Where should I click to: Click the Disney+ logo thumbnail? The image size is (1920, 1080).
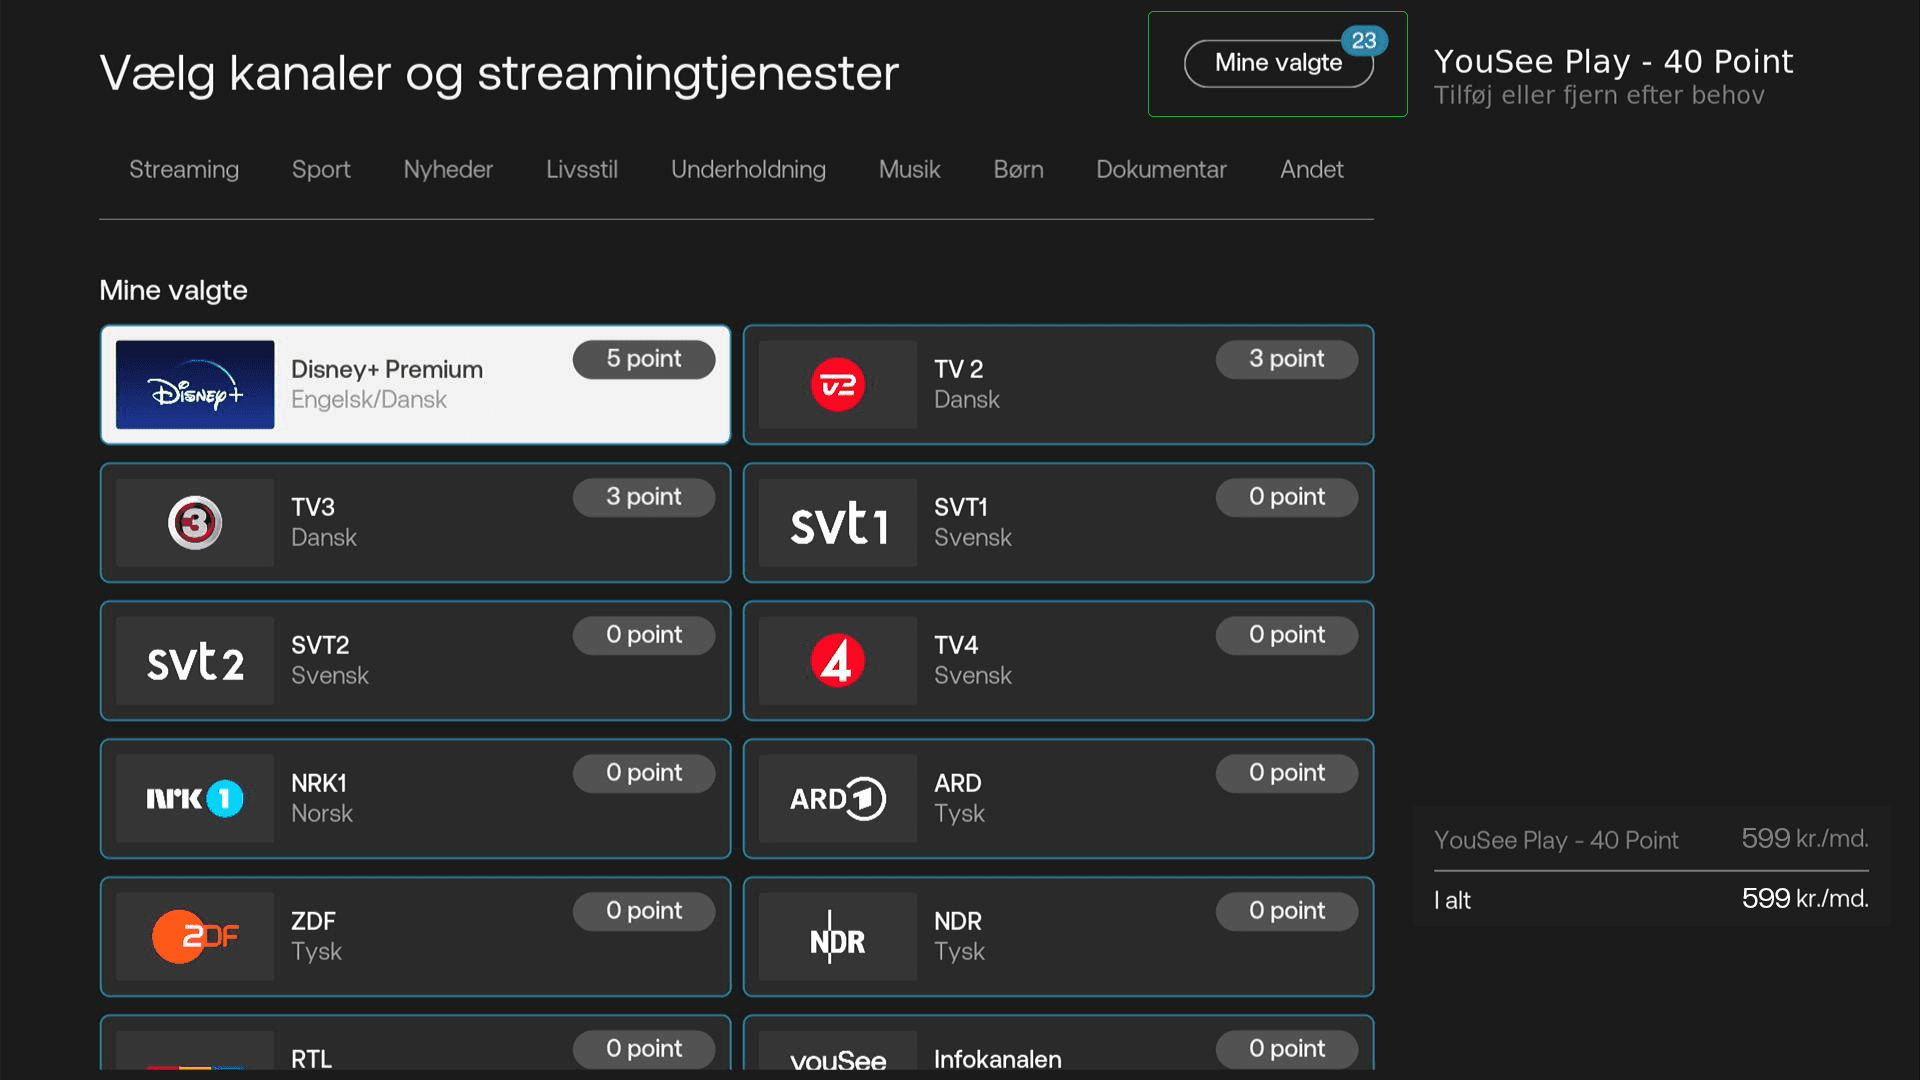click(195, 385)
